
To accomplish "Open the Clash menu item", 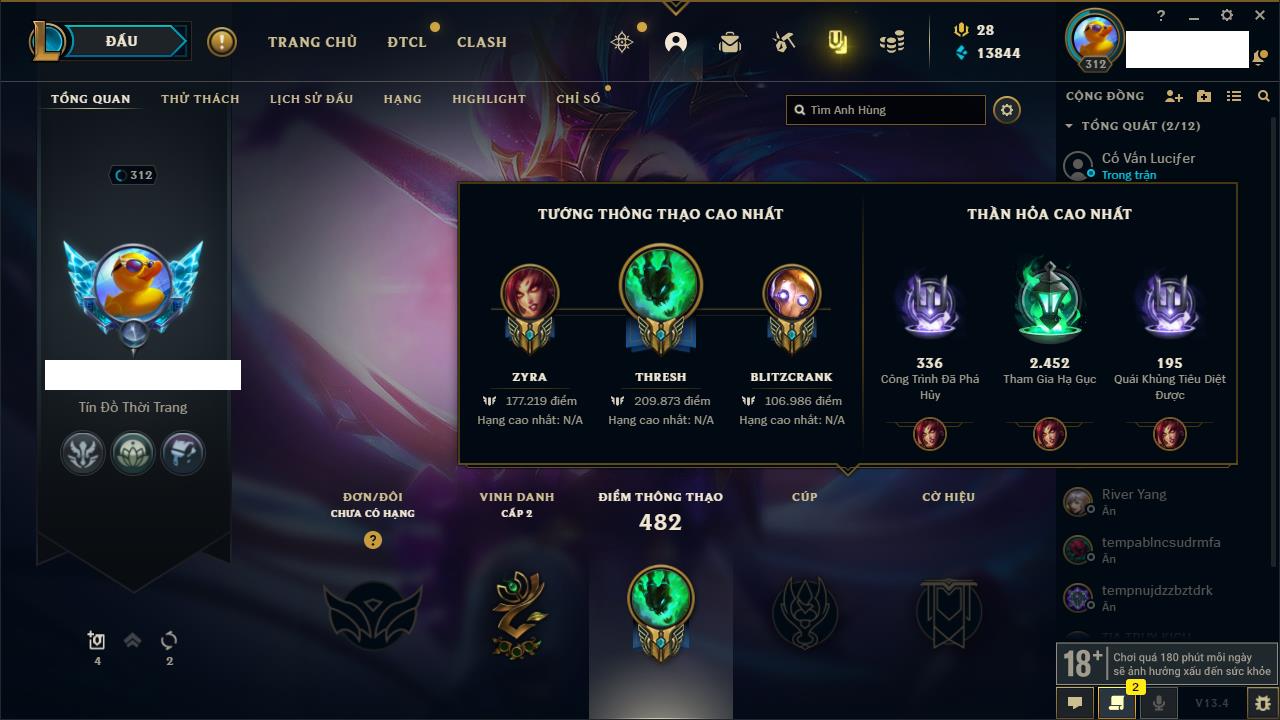I will 482,42.
